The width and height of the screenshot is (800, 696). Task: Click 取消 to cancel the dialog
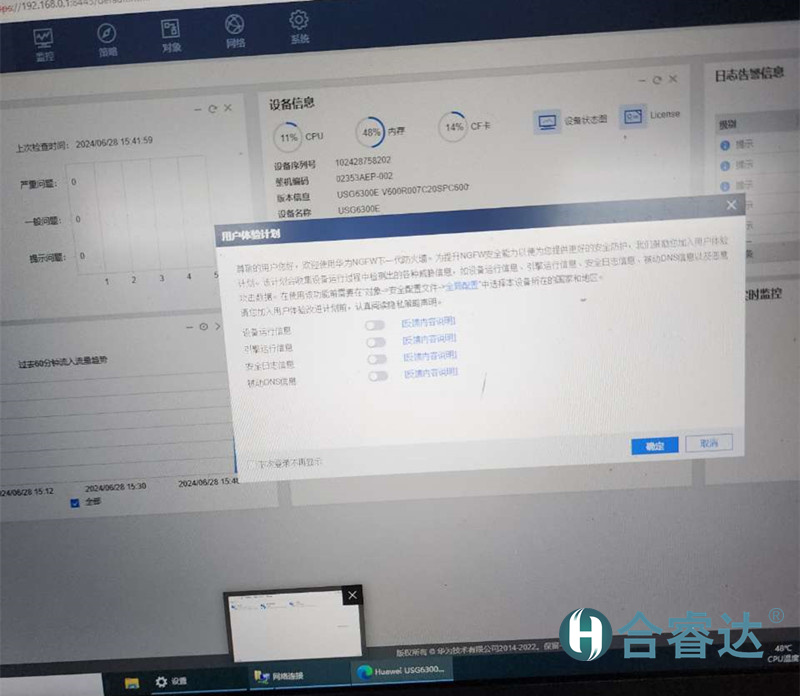pyautogui.click(x=709, y=442)
